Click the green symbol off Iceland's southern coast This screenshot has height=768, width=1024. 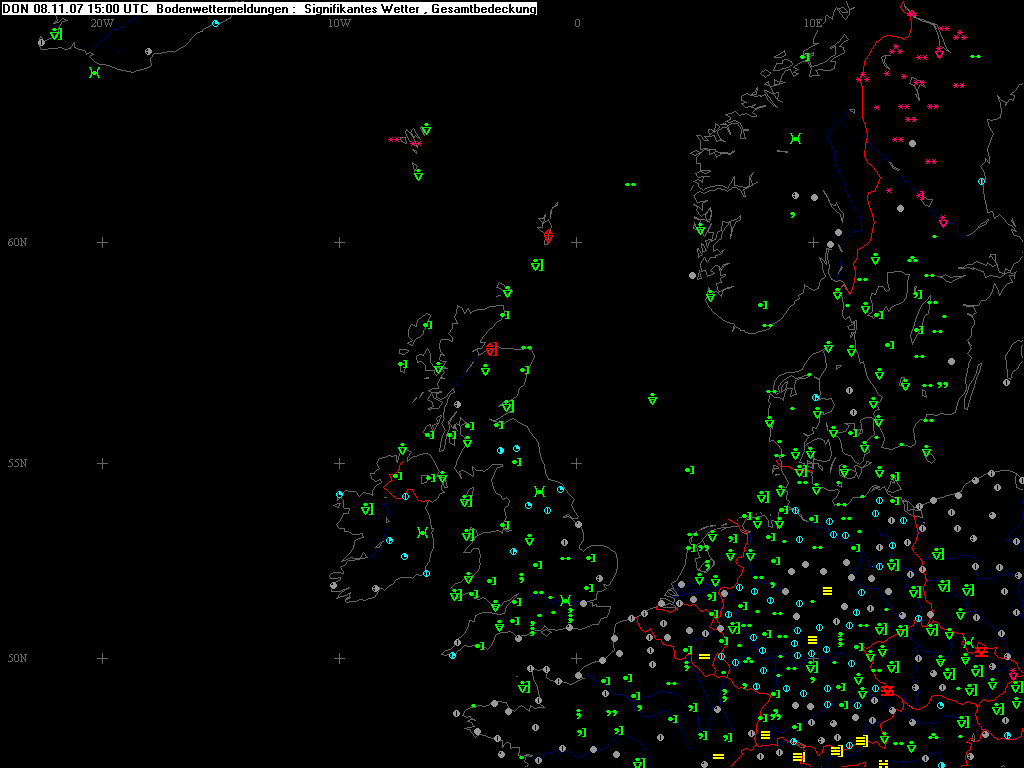point(95,73)
